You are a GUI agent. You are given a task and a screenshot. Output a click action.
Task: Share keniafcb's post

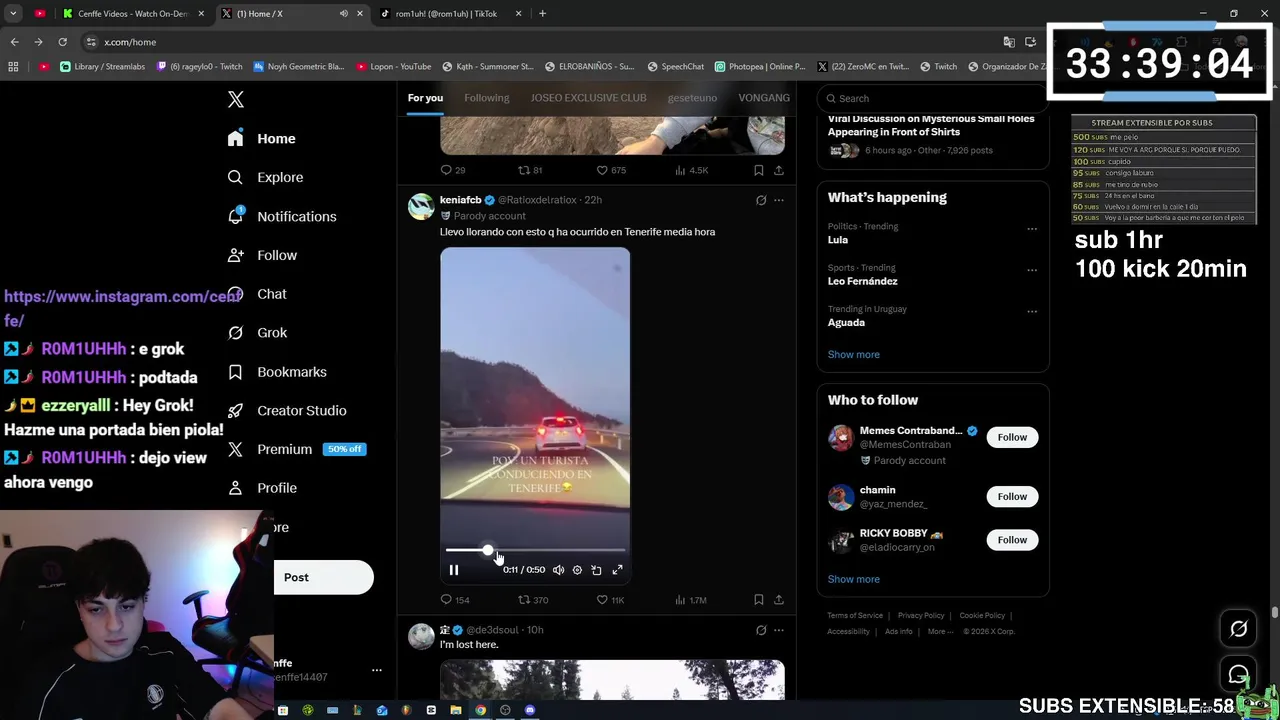pos(779,600)
